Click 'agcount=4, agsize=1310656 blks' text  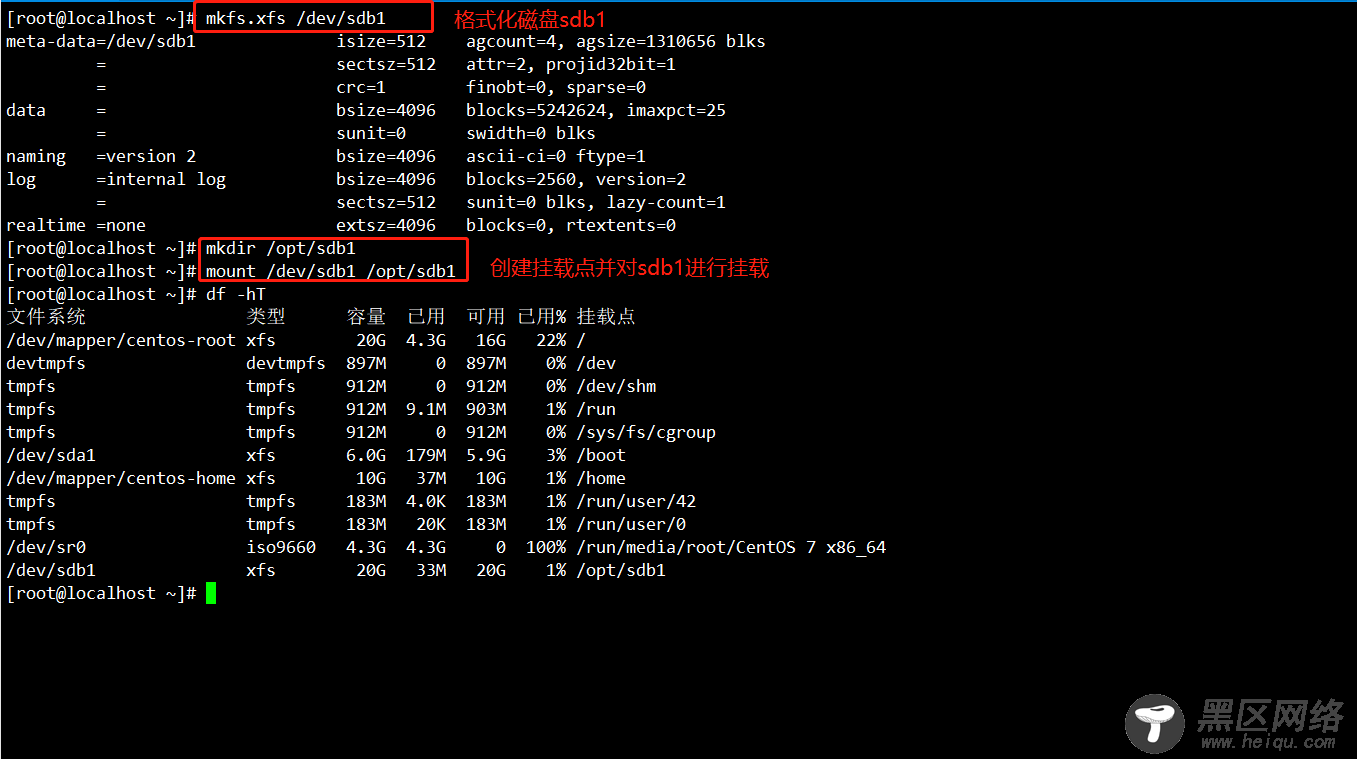[x=616, y=41]
